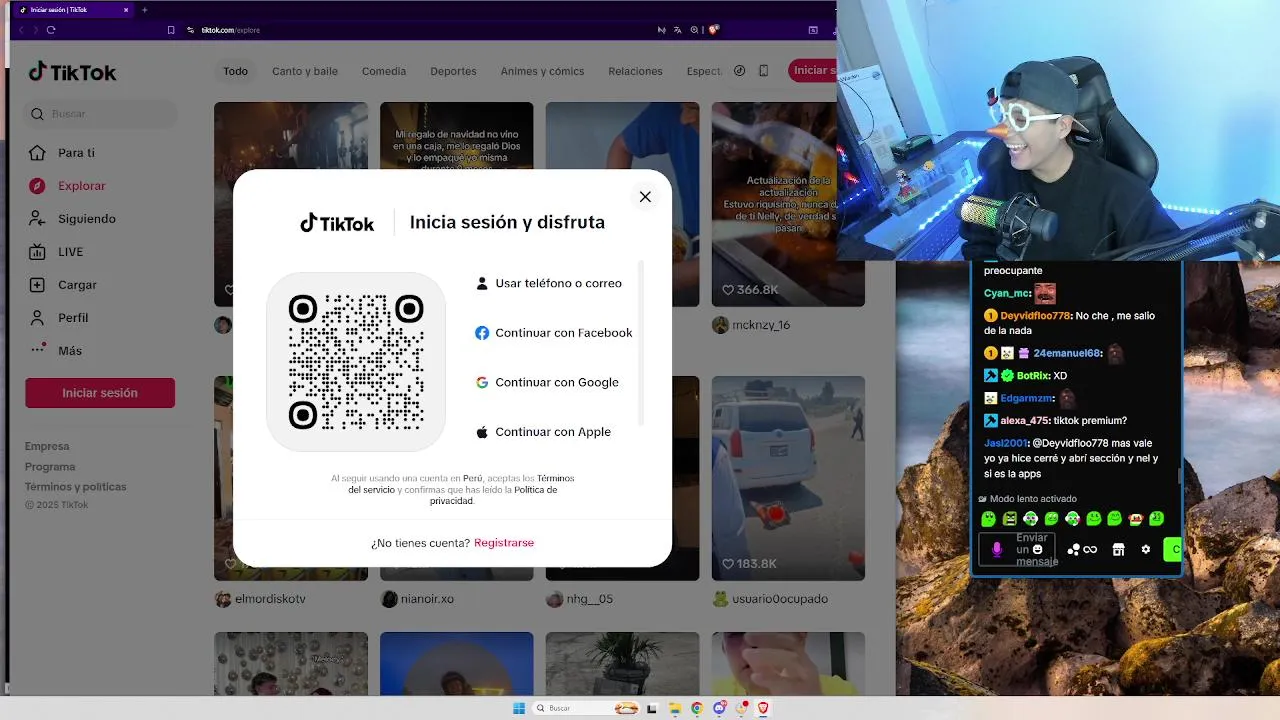Select the Comedia category tab
Image resolution: width=1280 pixels, height=720 pixels.
point(384,71)
